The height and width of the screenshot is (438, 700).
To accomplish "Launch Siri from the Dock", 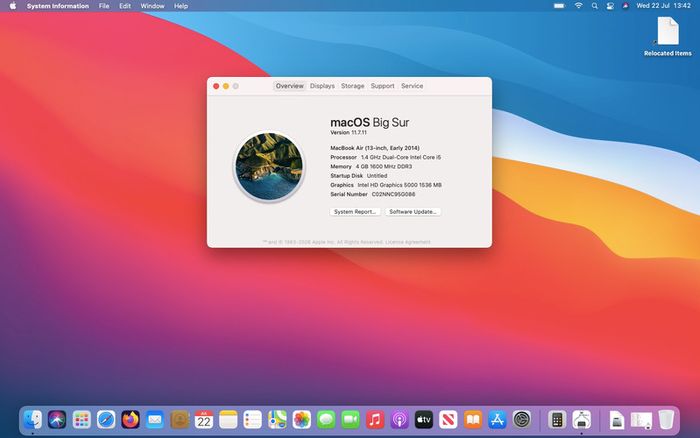I will (57, 420).
